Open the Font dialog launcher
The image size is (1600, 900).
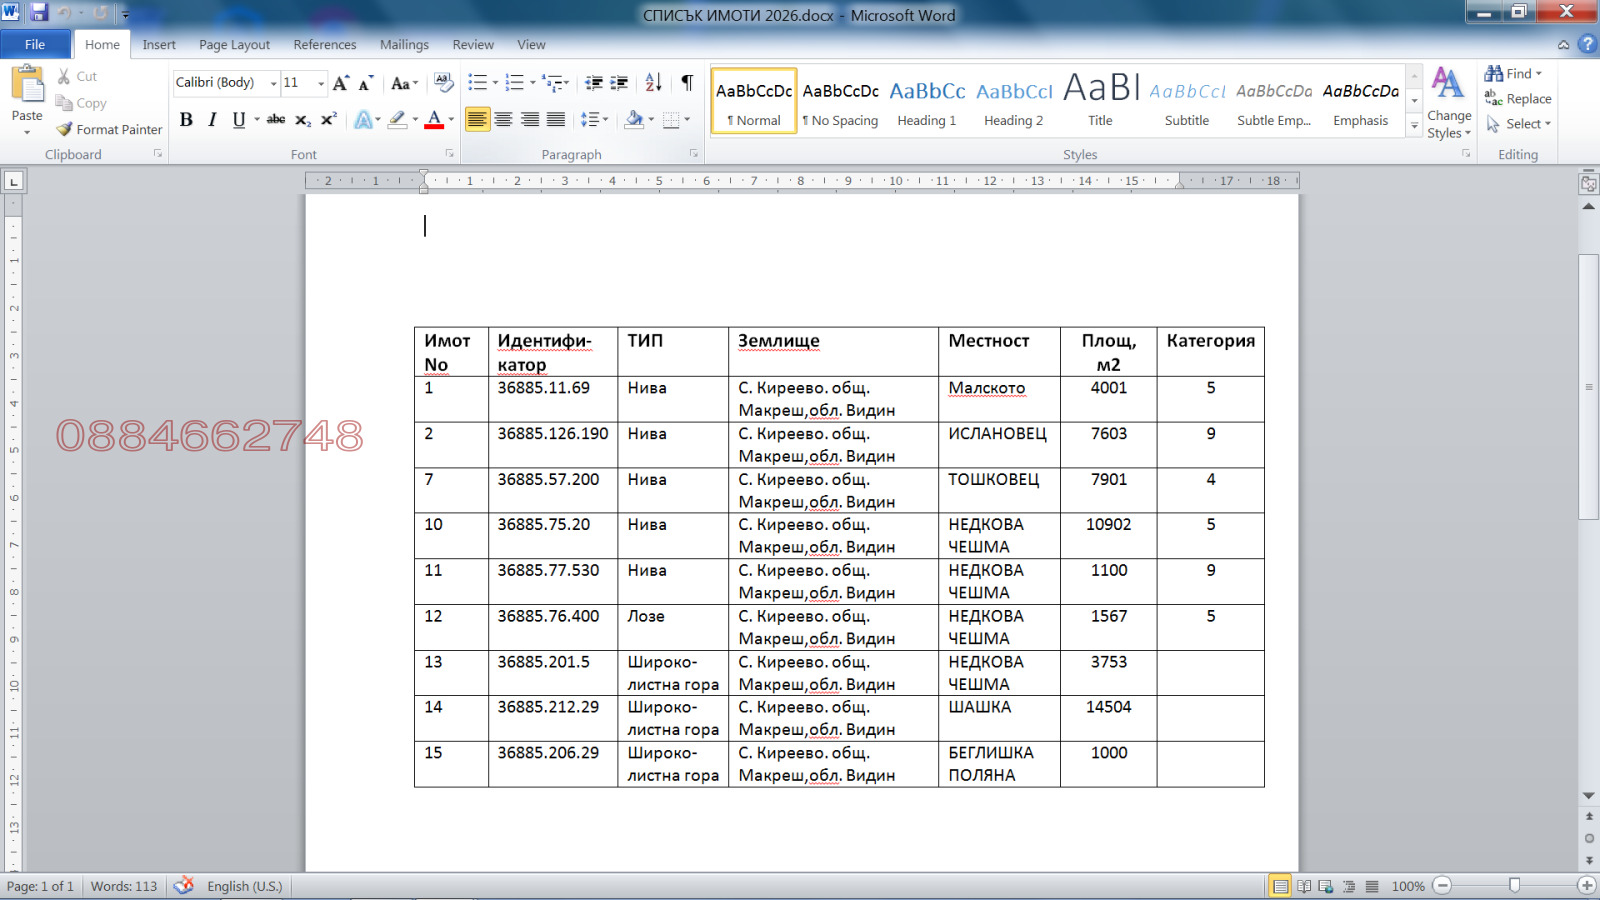coord(449,154)
